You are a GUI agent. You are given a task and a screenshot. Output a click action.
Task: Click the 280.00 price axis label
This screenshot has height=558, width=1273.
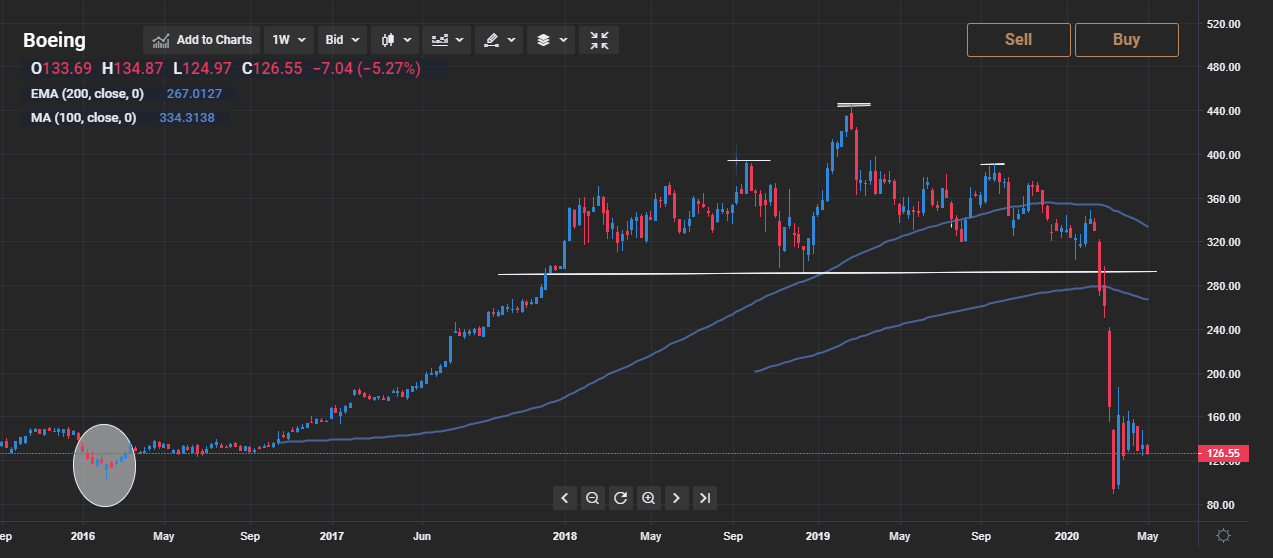1226,286
